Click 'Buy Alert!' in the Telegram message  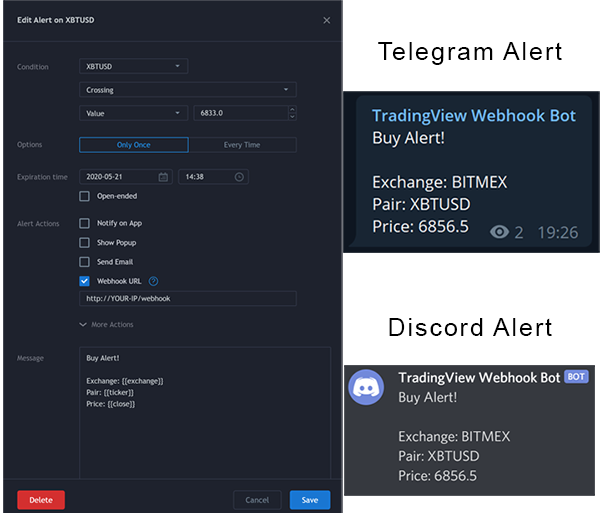click(x=408, y=138)
